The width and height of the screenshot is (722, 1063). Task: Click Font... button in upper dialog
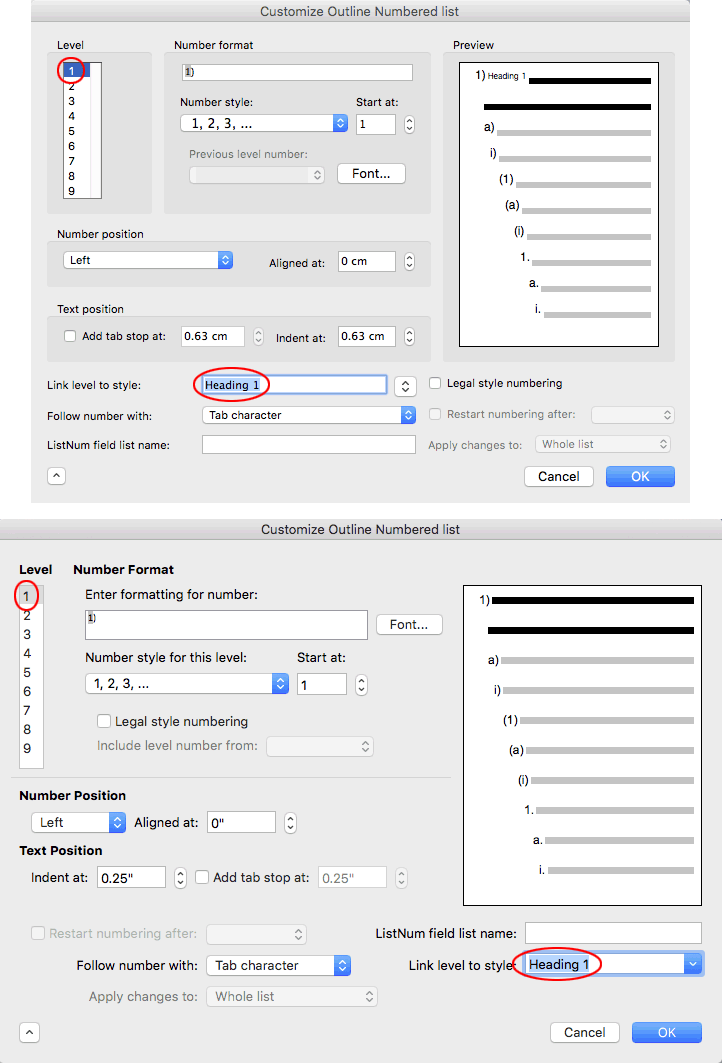[371, 174]
